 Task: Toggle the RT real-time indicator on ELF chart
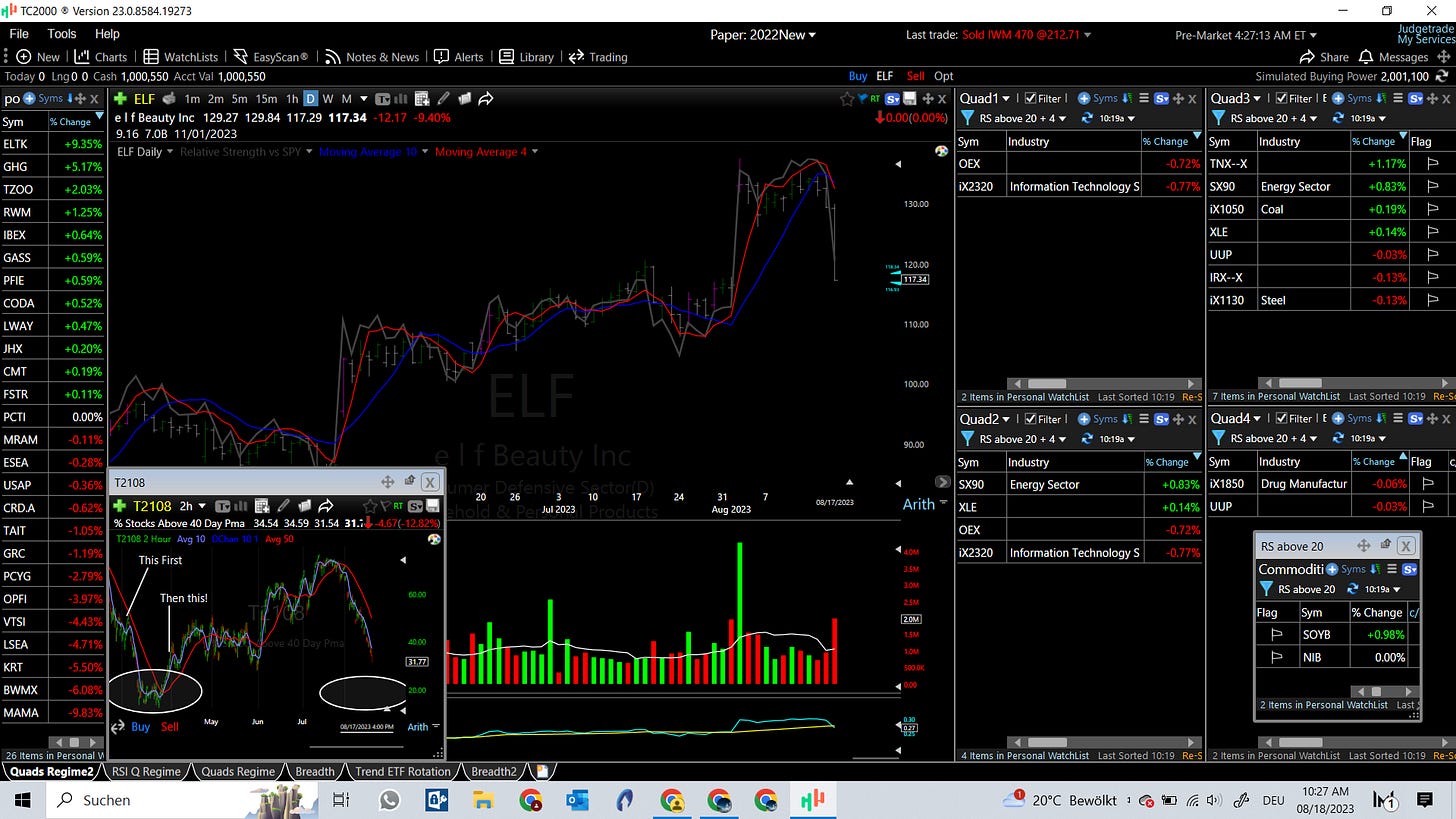click(876, 98)
